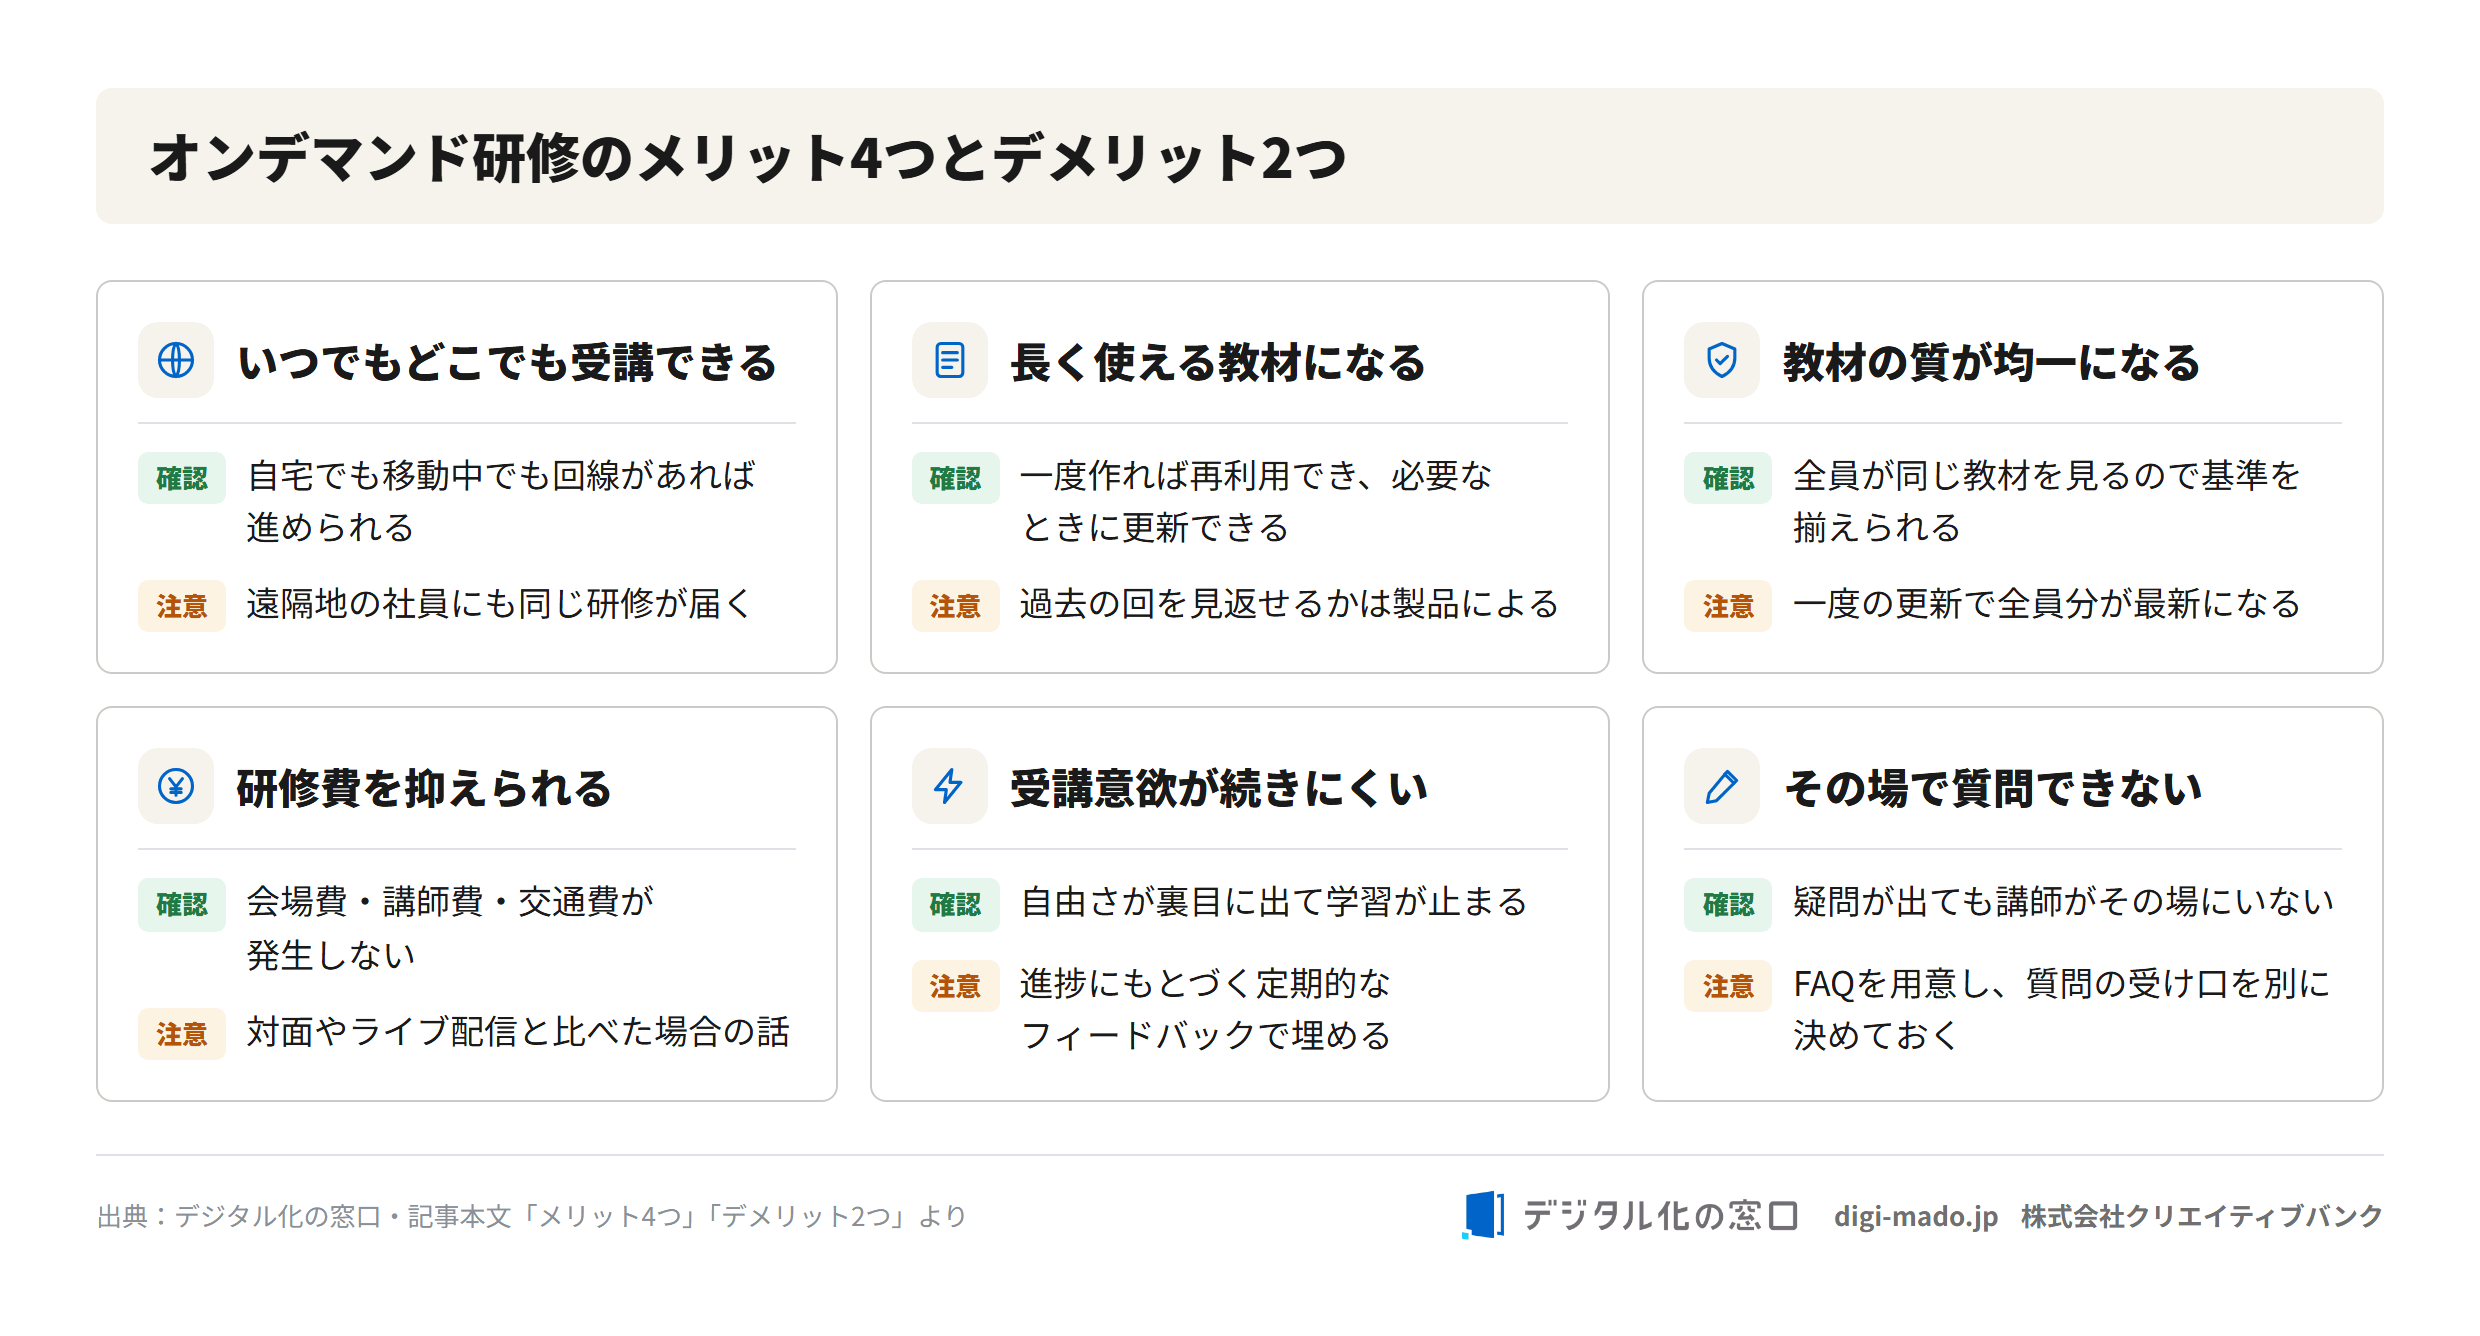Viewport: 2480px width, 1336px height.
Task: Click the 確認 badge next to 全員が同じ教材
Action: click(1728, 478)
